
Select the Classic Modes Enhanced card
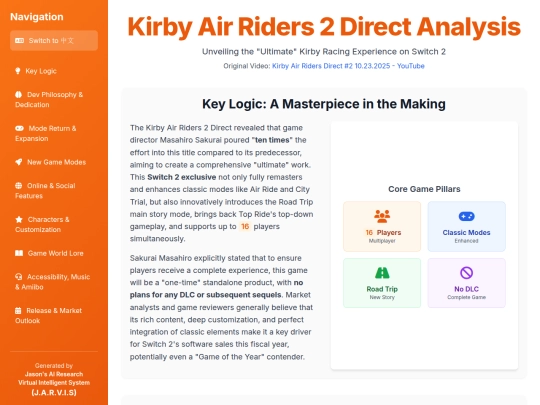coord(466,227)
